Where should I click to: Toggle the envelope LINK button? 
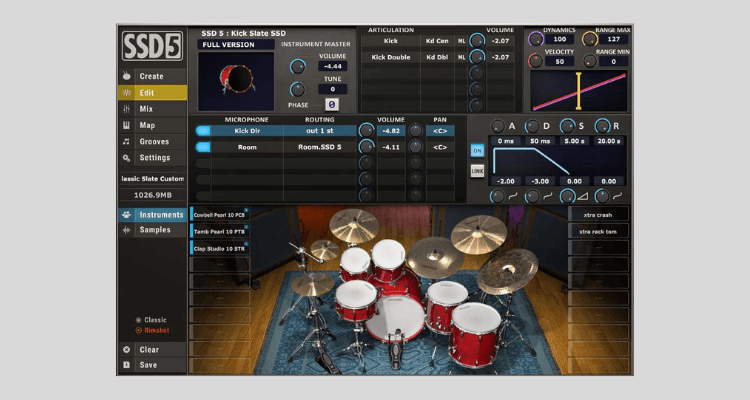coord(477,171)
